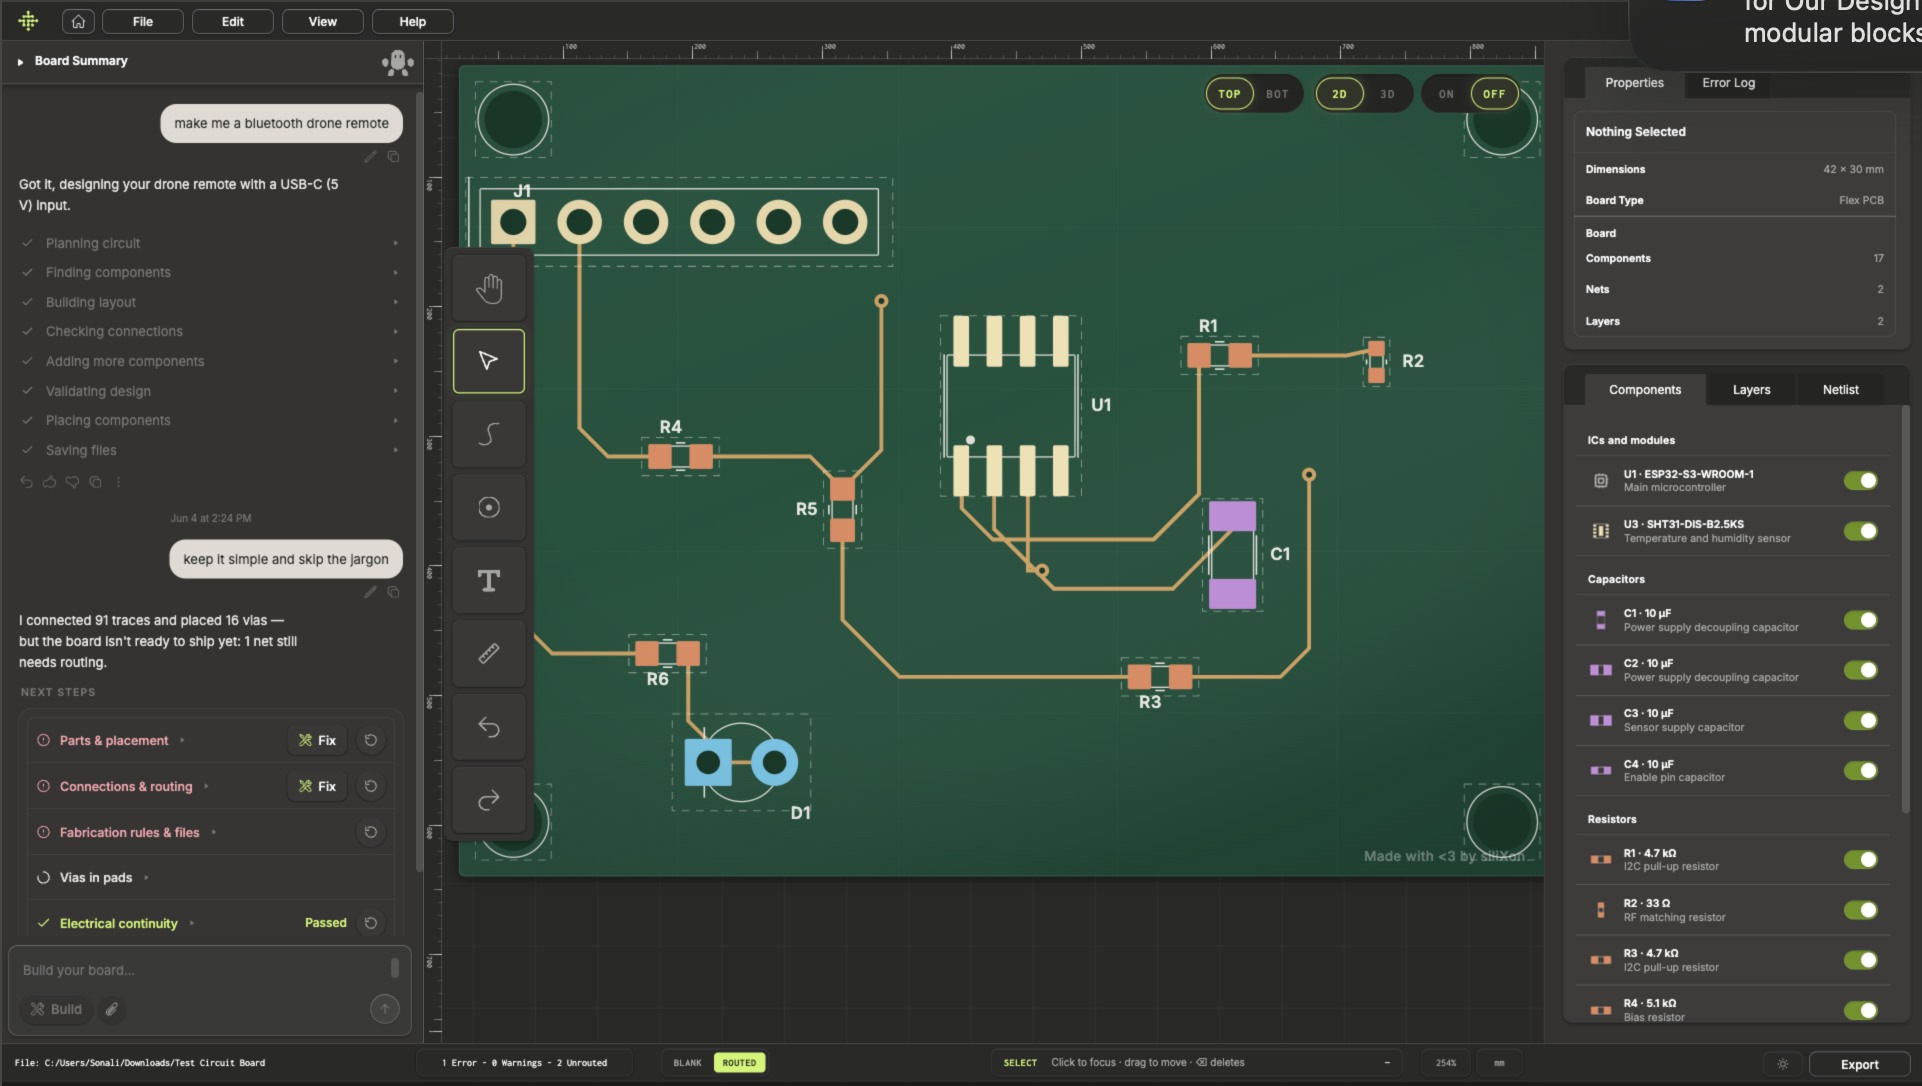
Task: Open the View menu
Action: point(323,21)
